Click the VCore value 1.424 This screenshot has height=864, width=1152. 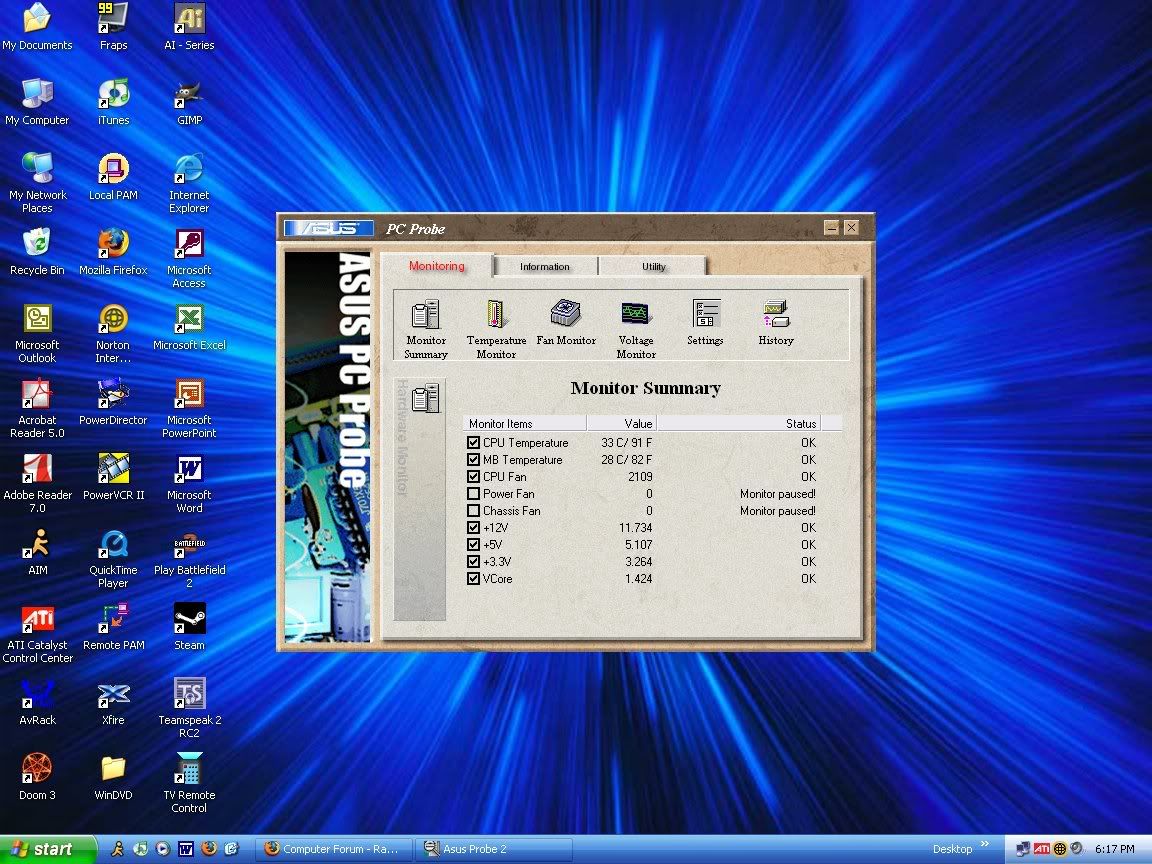click(638, 578)
